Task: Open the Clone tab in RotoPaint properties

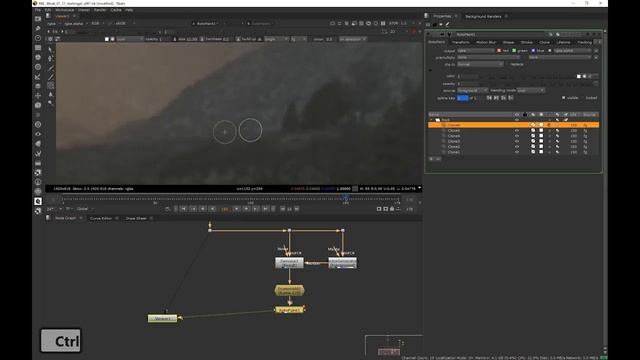Action: tap(544, 42)
